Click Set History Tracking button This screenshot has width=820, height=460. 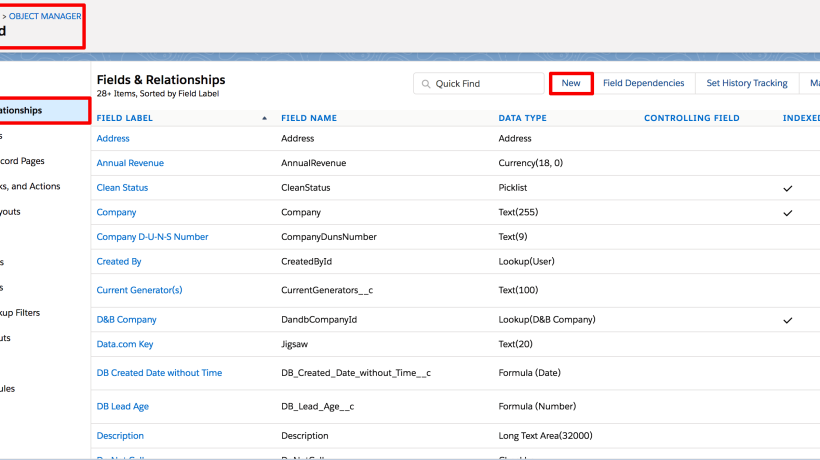click(x=746, y=83)
